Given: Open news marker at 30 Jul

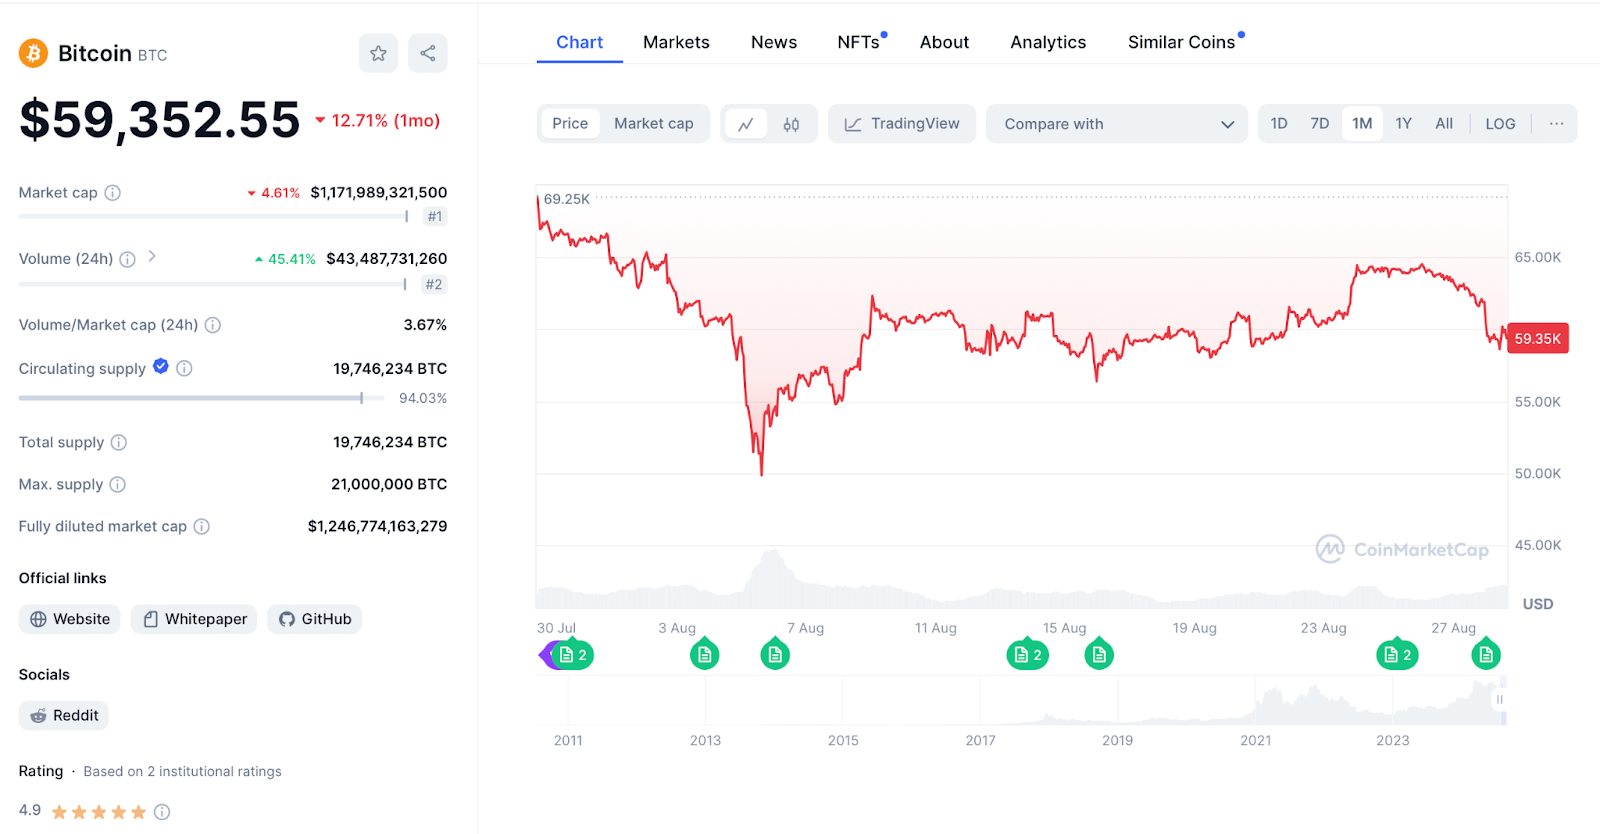Looking at the screenshot, I should [x=573, y=655].
